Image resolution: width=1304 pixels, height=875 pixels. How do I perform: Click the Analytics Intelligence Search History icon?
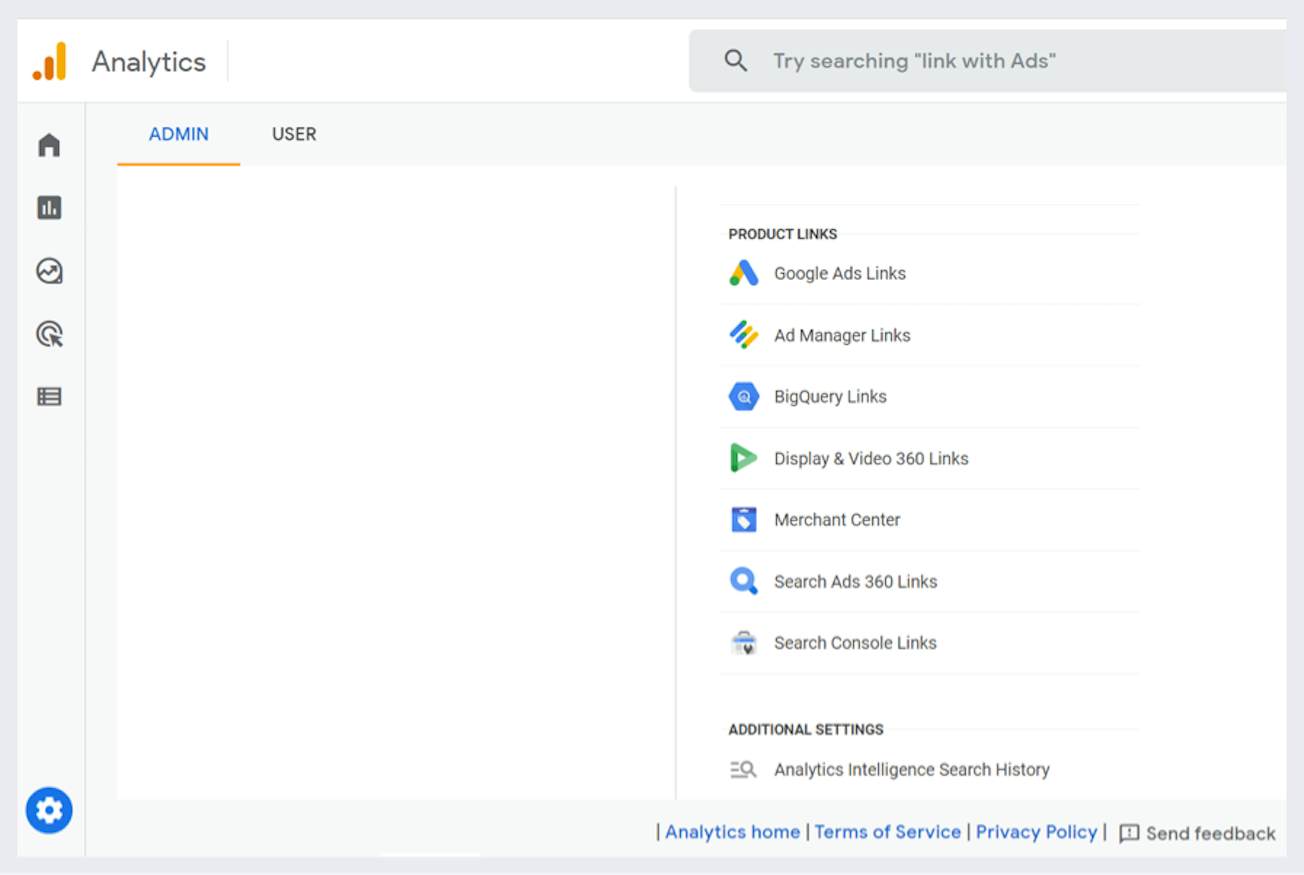click(x=743, y=770)
